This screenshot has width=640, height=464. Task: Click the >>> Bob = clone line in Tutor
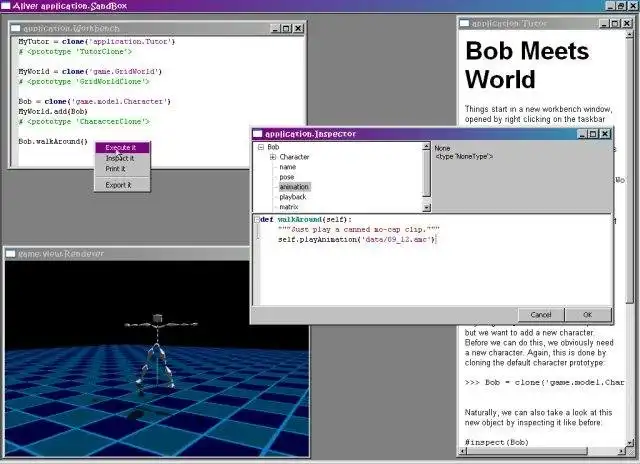click(x=544, y=382)
